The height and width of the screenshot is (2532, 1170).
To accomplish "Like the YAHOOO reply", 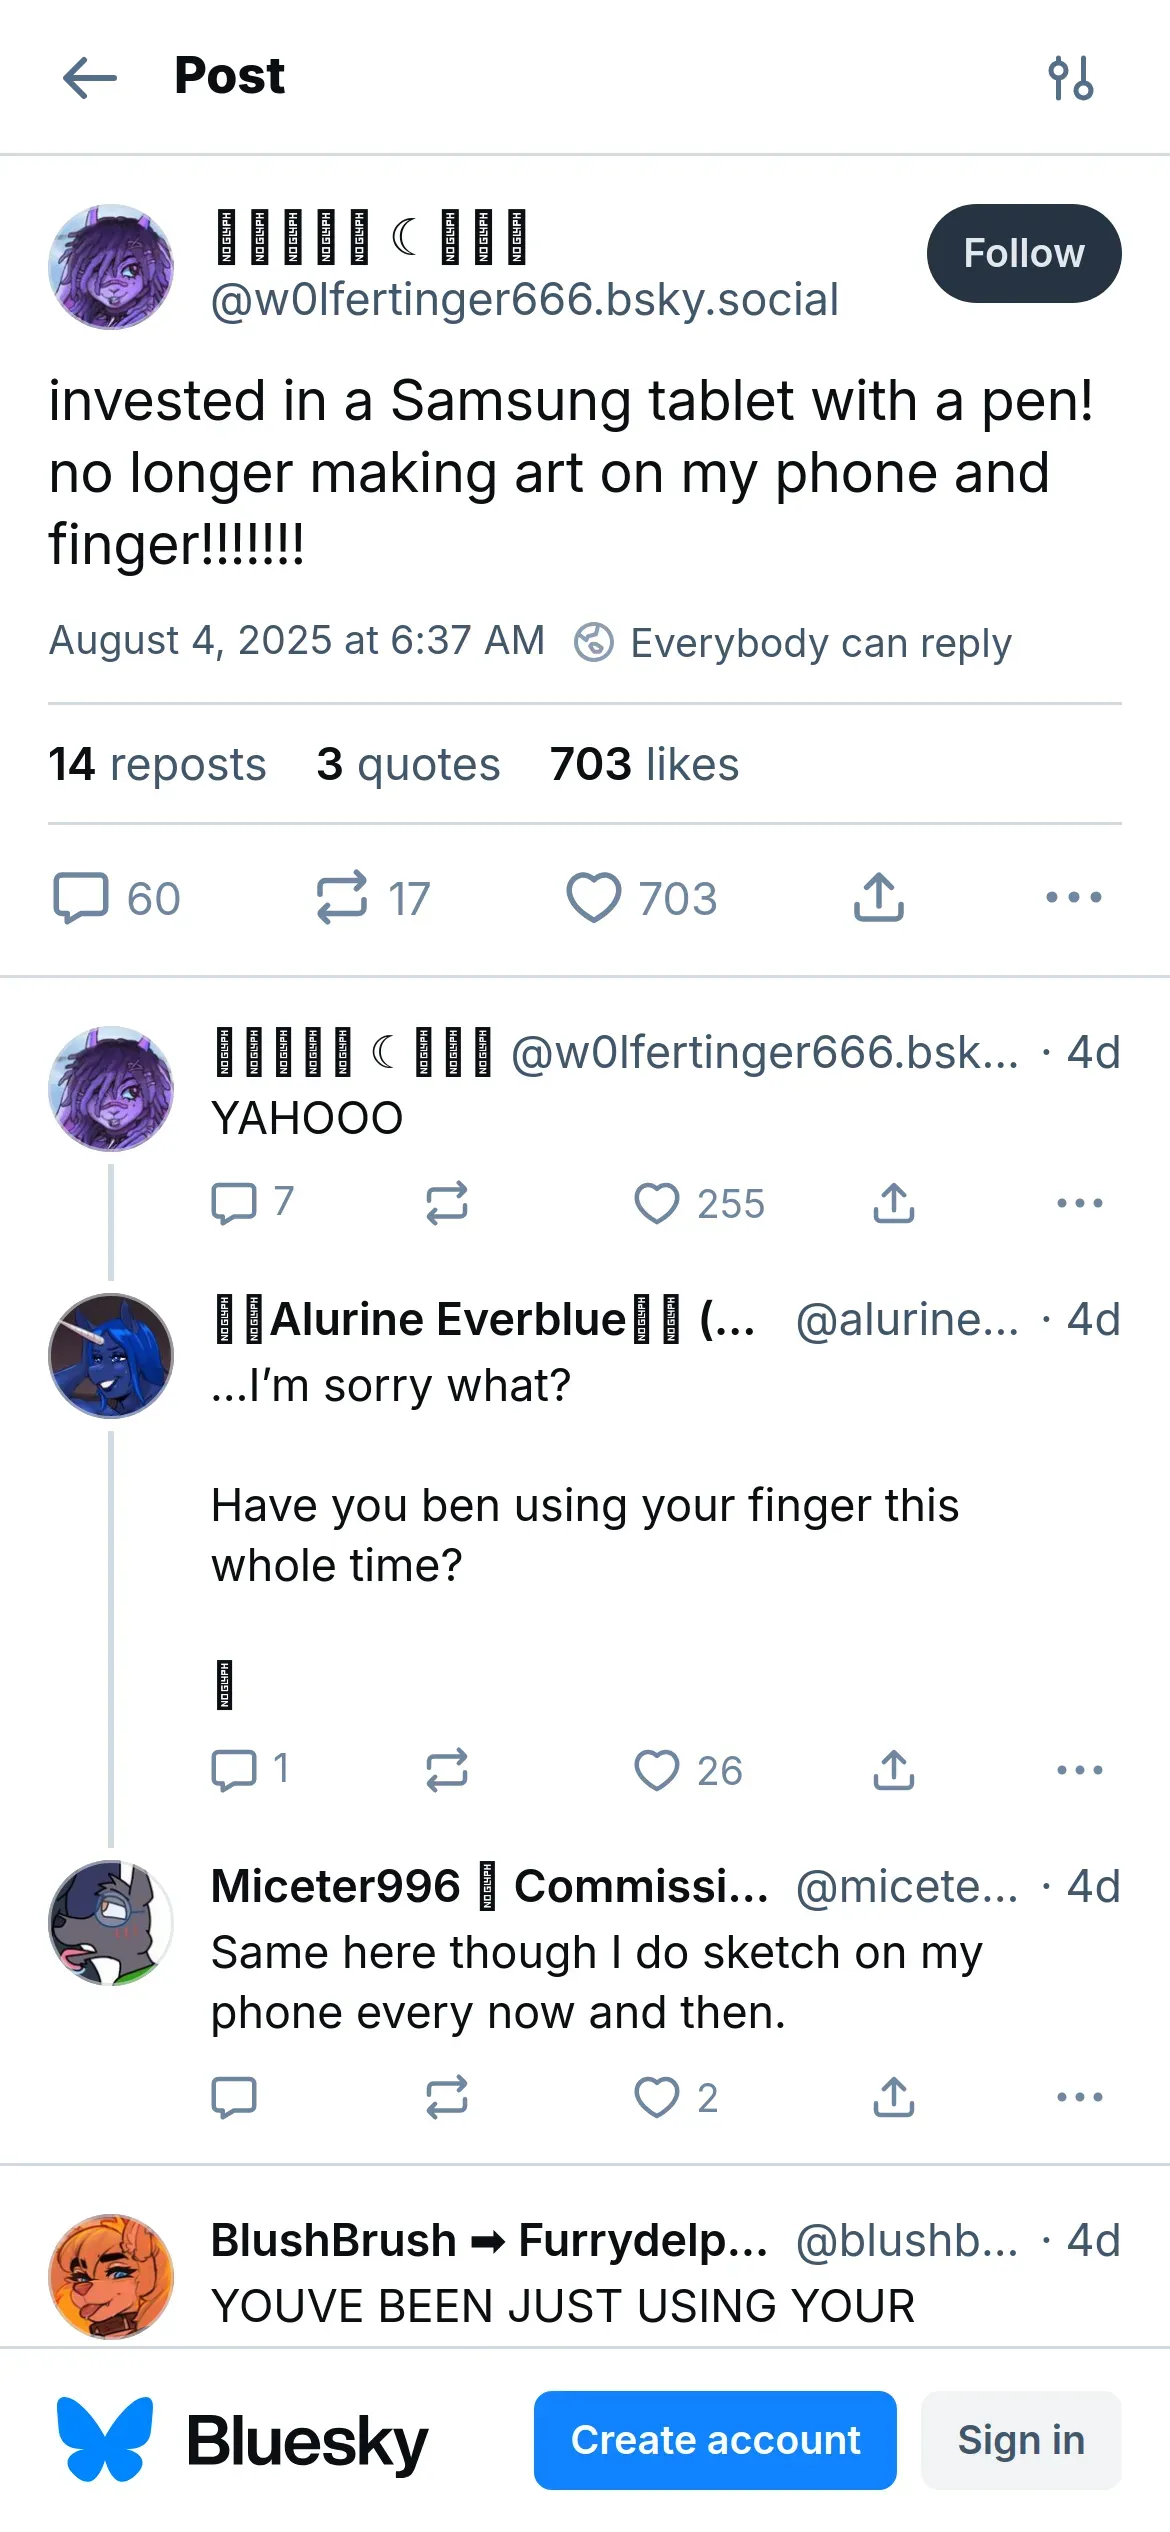I will point(657,1203).
